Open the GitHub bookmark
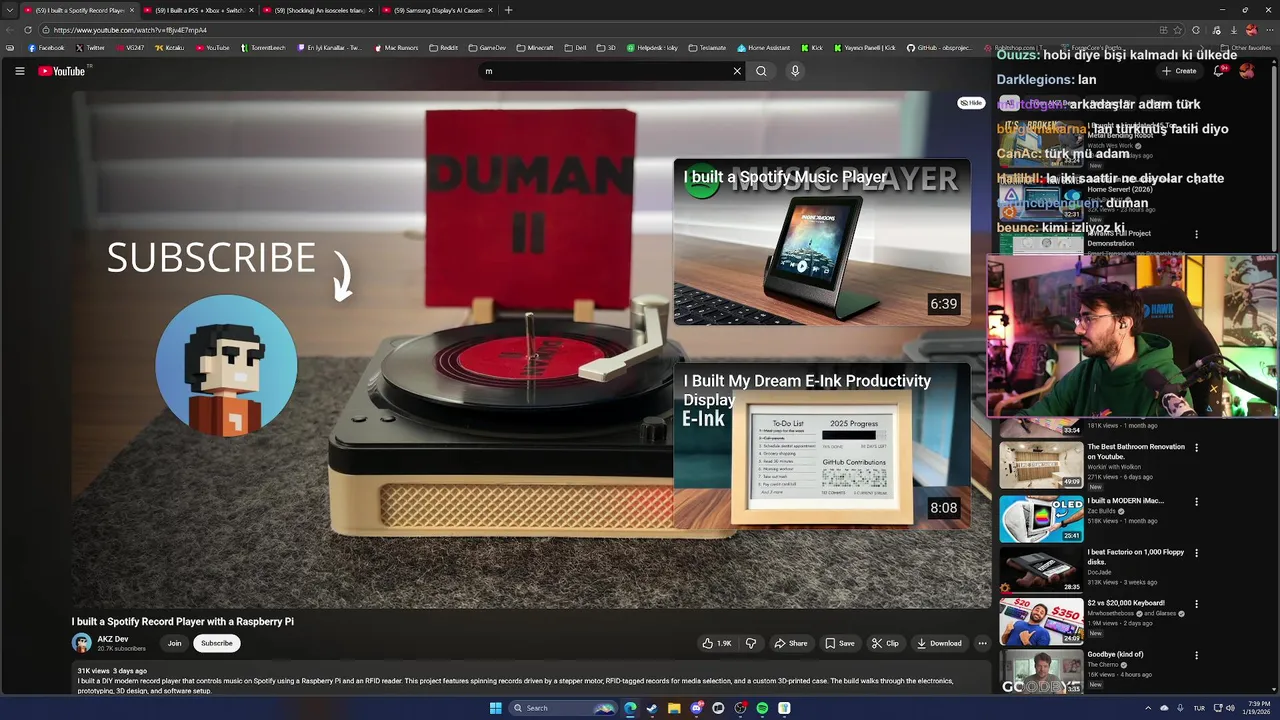The width and height of the screenshot is (1280, 720). (939, 47)
